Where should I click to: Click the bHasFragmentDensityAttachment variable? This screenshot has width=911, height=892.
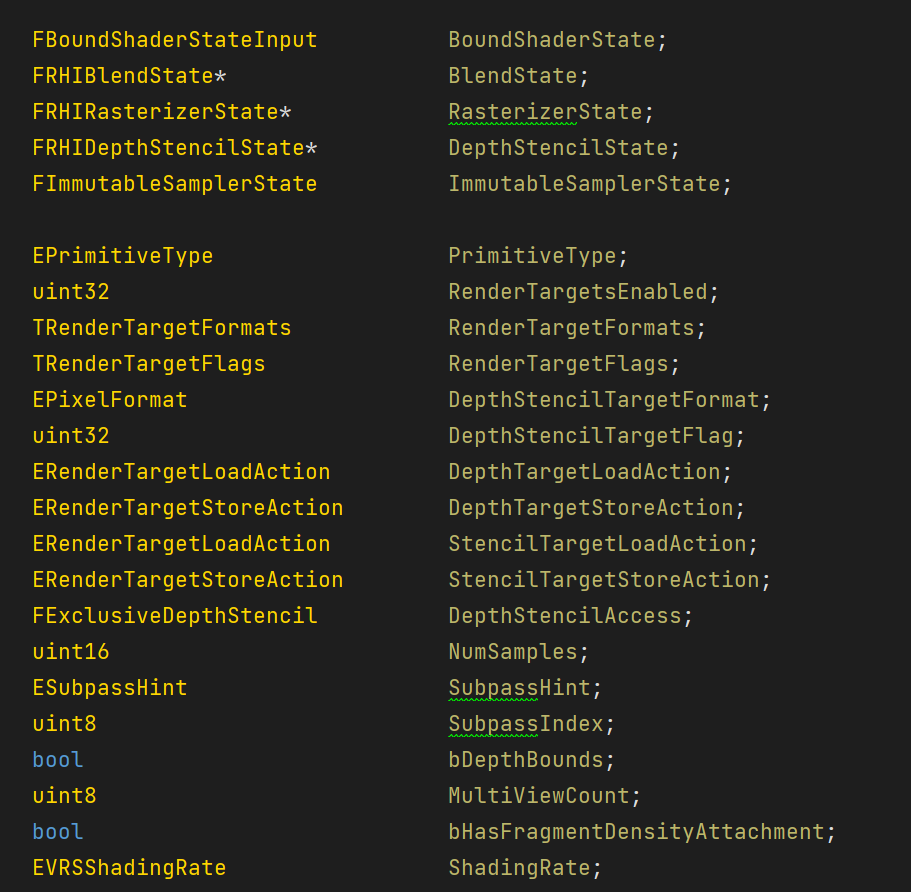[635, 832]
